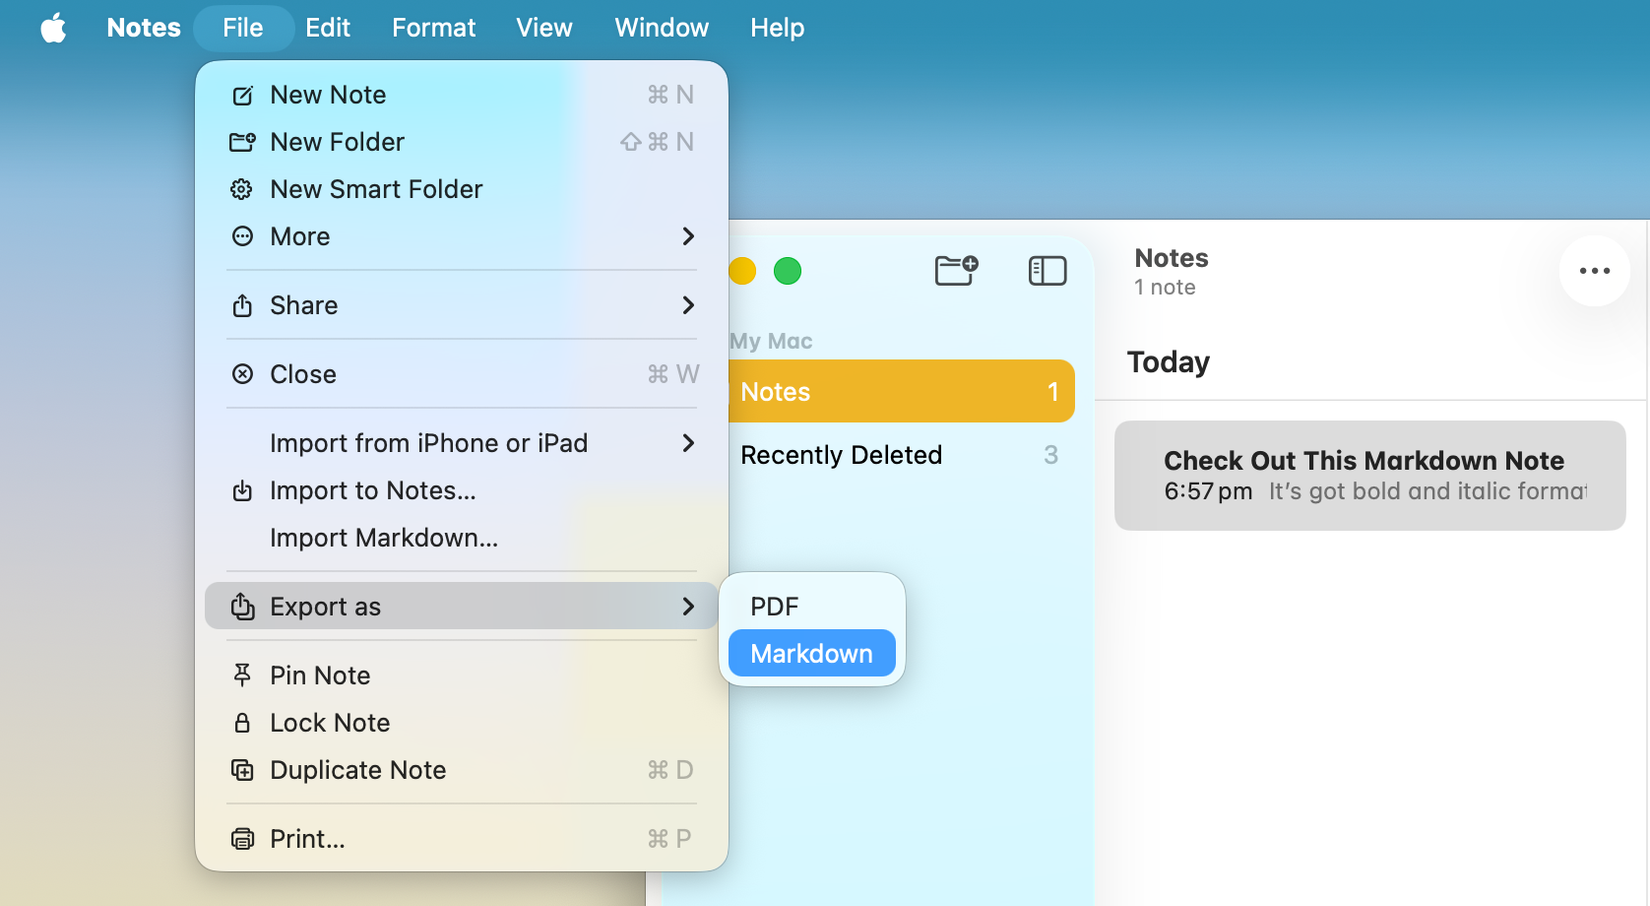Screen dimensions: 1650x906
Task: Choose New Smart Folder menu item
Action: [x=461, y=189]
